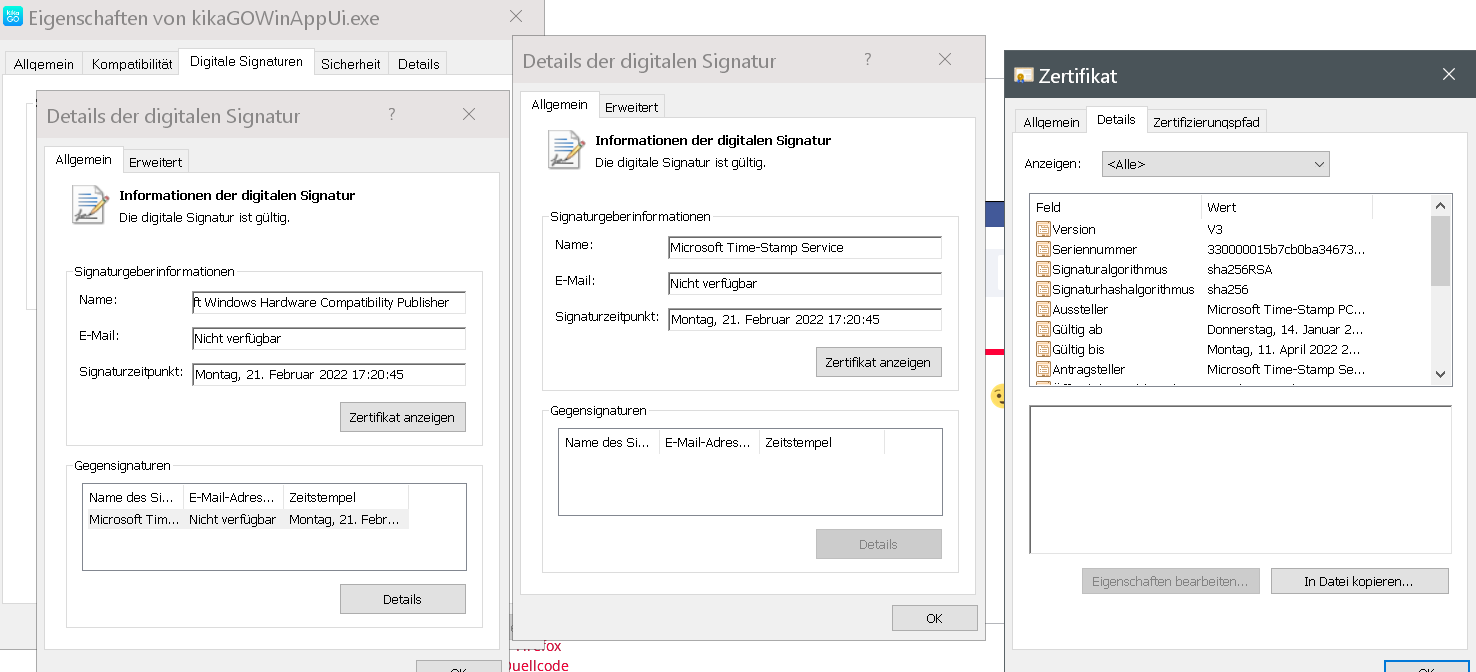Click help question mark in middle details dialog

pyautogui.click(x=868, y=60)
